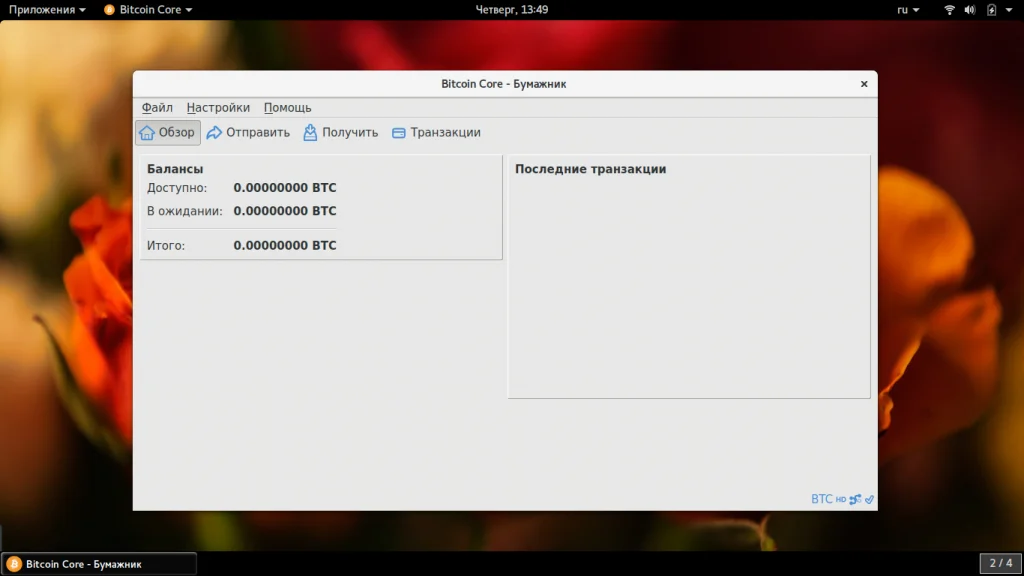
Task: Open the BTC unit selector
Action: [x=822, y=499]
